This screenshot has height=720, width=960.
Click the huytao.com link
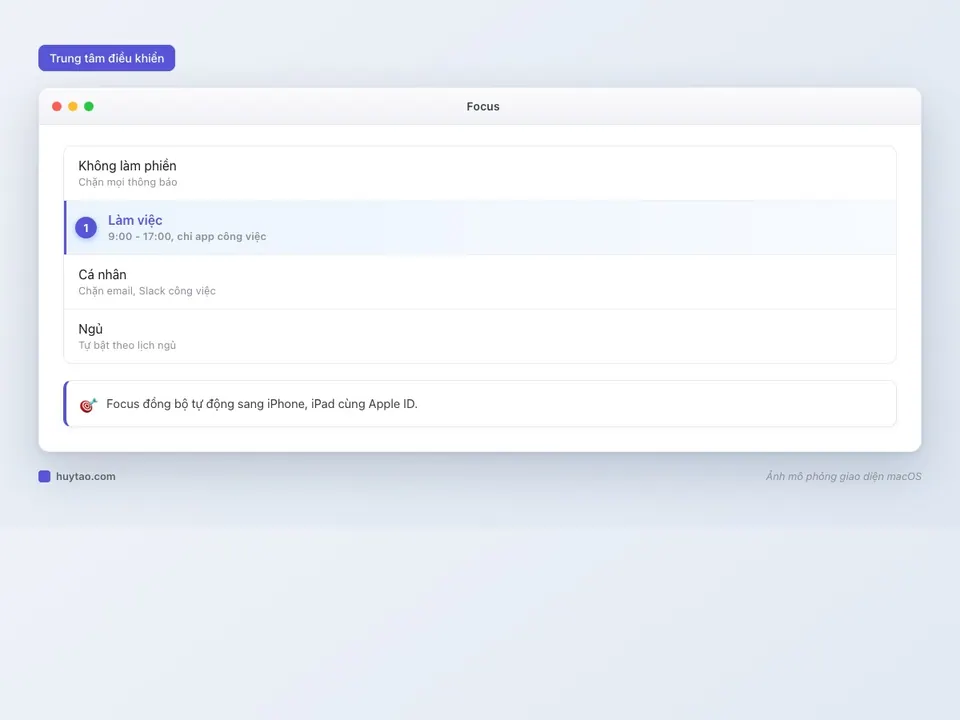(86, 476)
